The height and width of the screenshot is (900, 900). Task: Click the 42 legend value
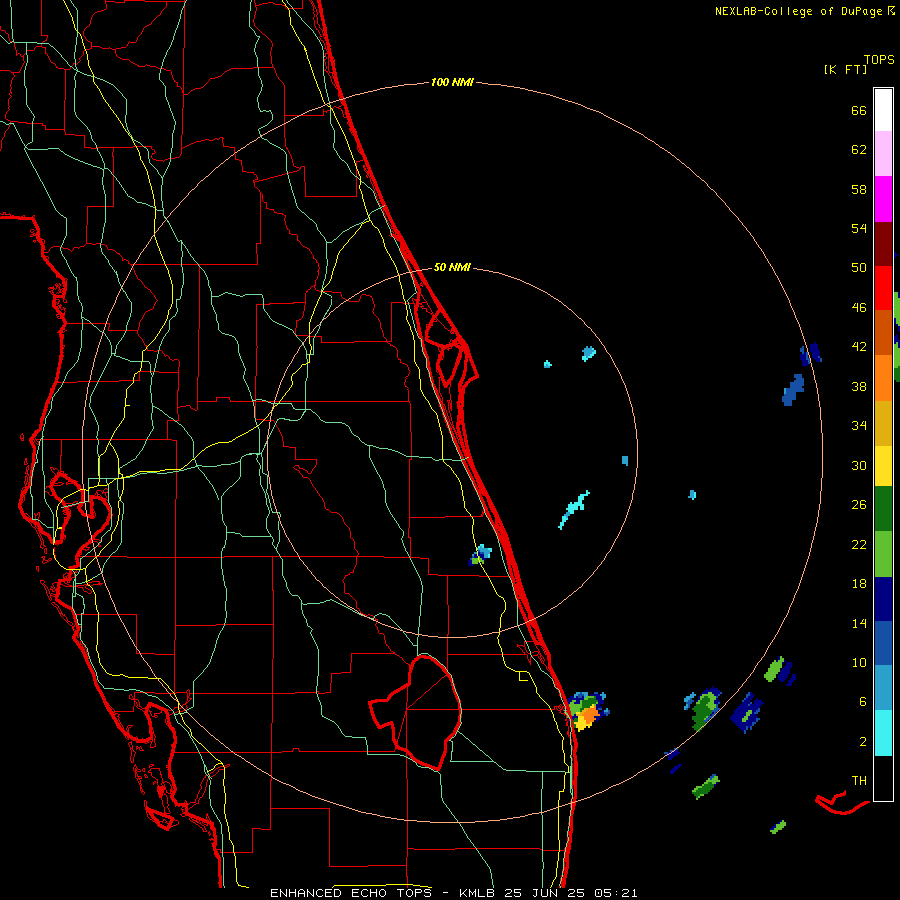point(859,347)
